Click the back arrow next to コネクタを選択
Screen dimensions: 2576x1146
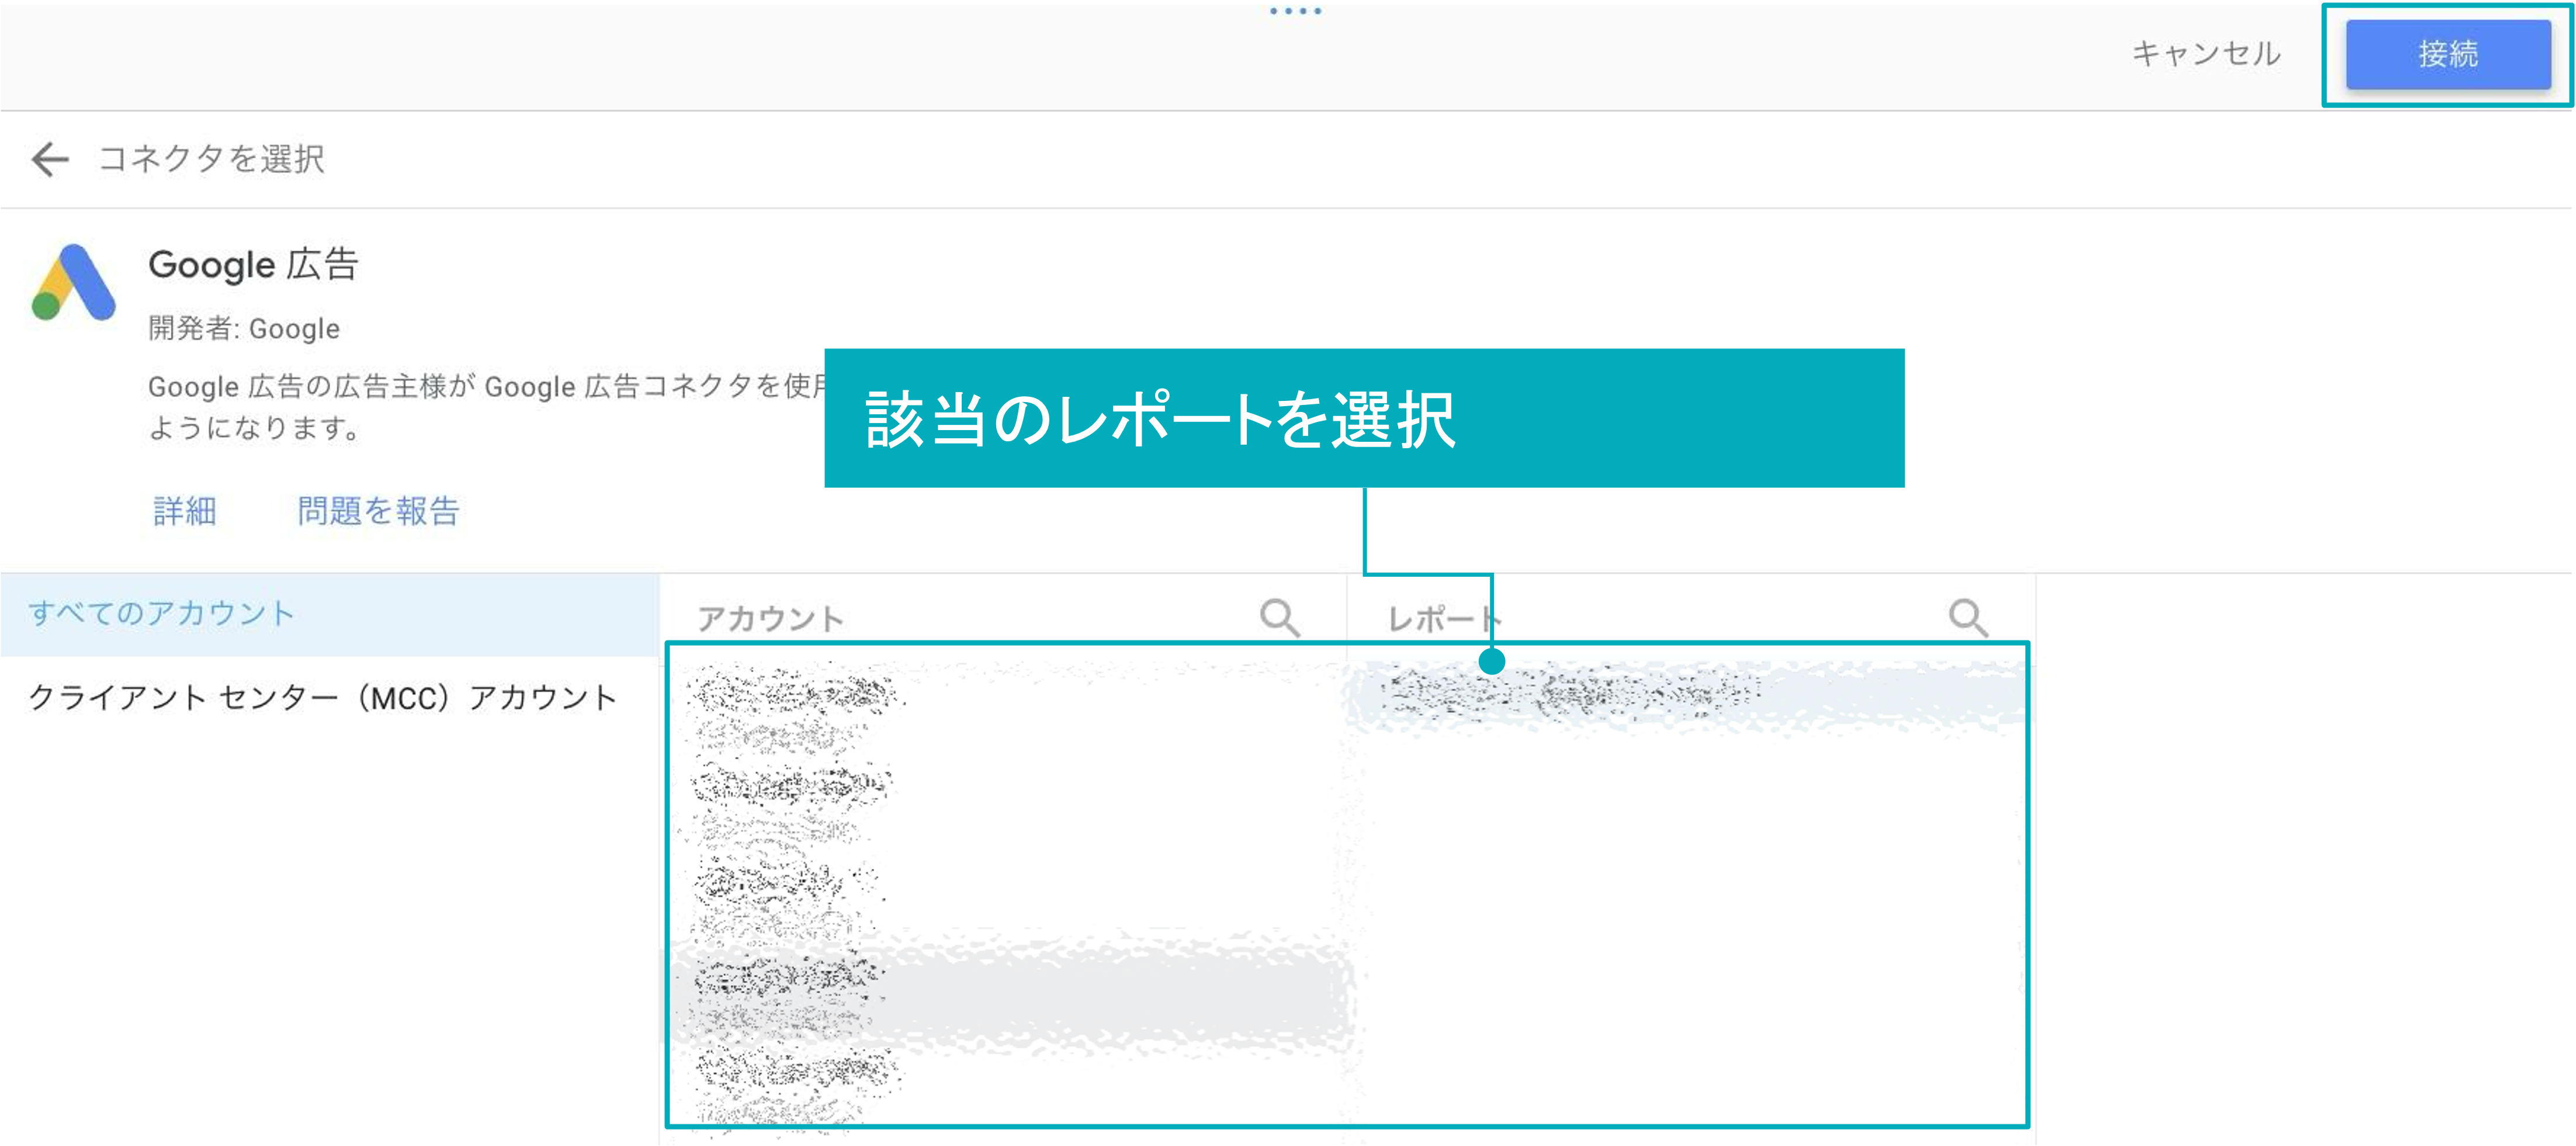[x=49, y=158]
